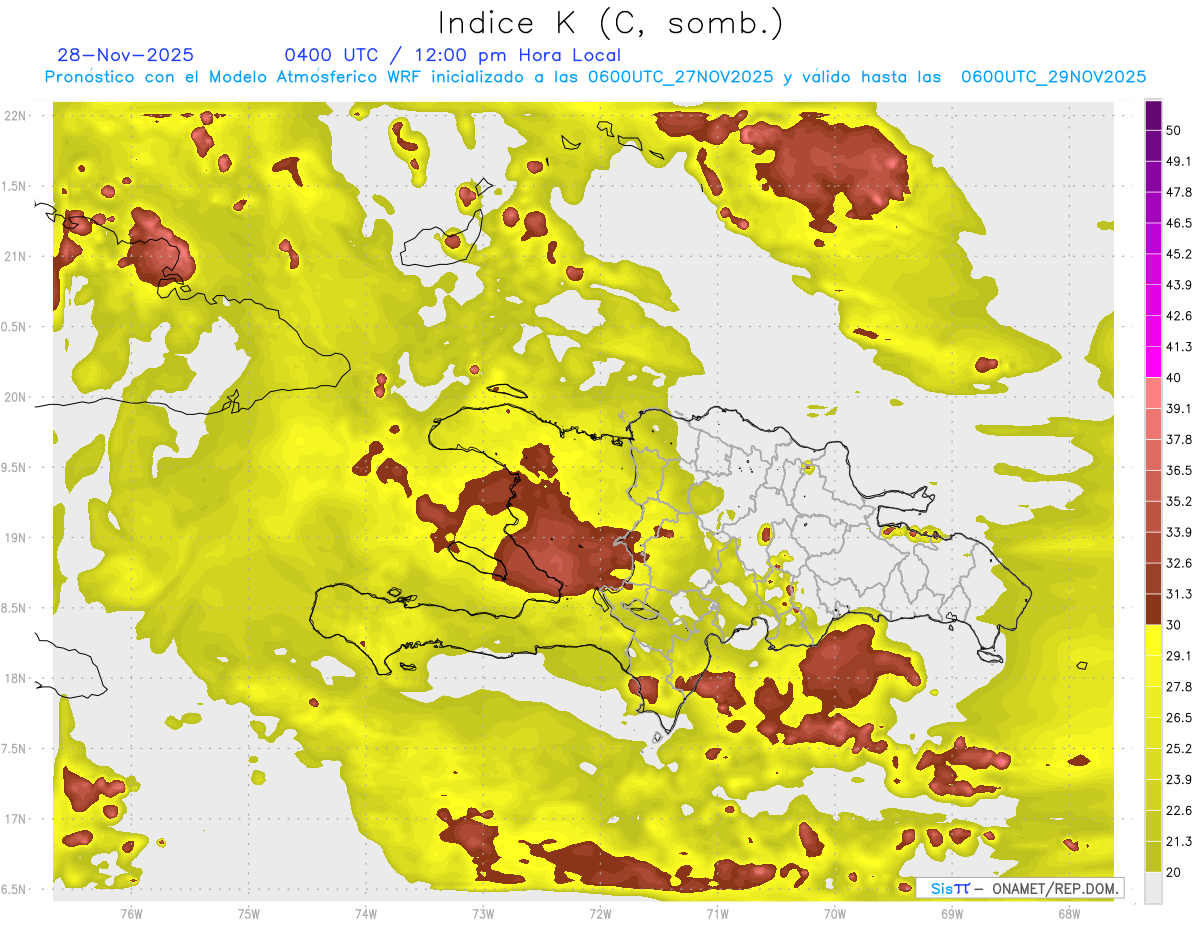Click the color scale value '41.3'

(1179, 347)
